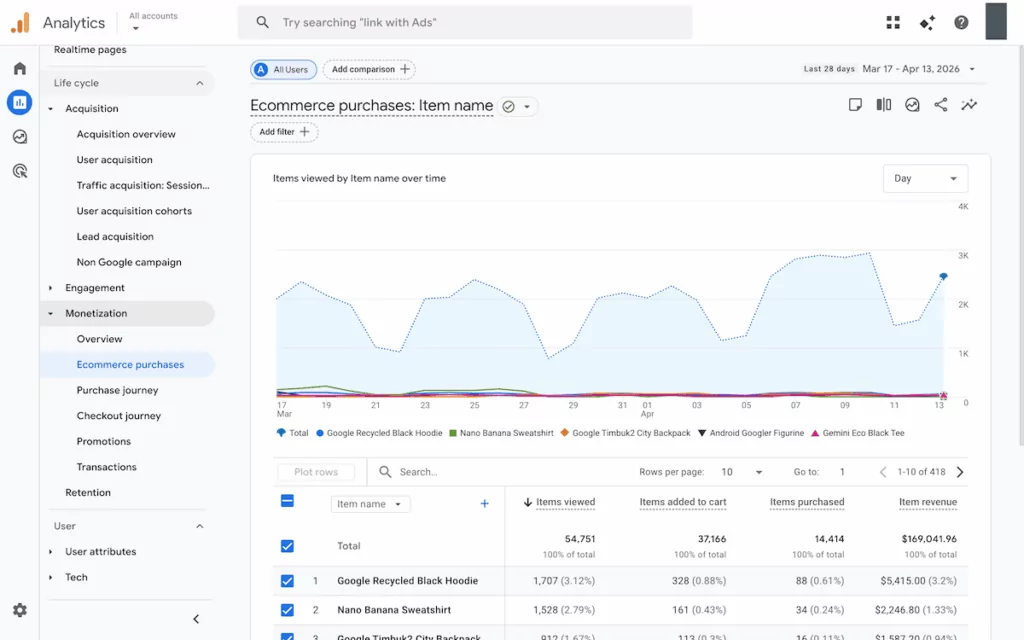The image size is (1024, 640).
Task: Click the page vertical scrollbar
Action: pyautogui.click(x=1020, y=246)
